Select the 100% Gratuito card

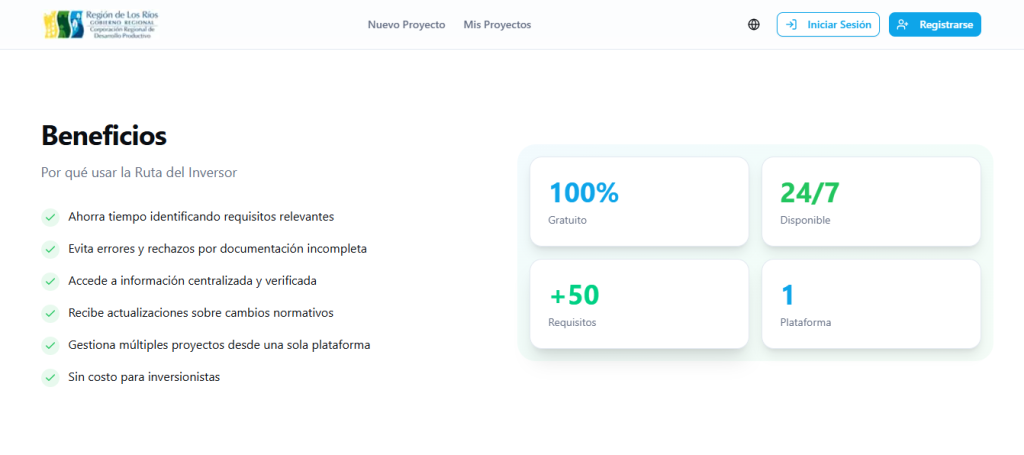click(x=639, y=201)
